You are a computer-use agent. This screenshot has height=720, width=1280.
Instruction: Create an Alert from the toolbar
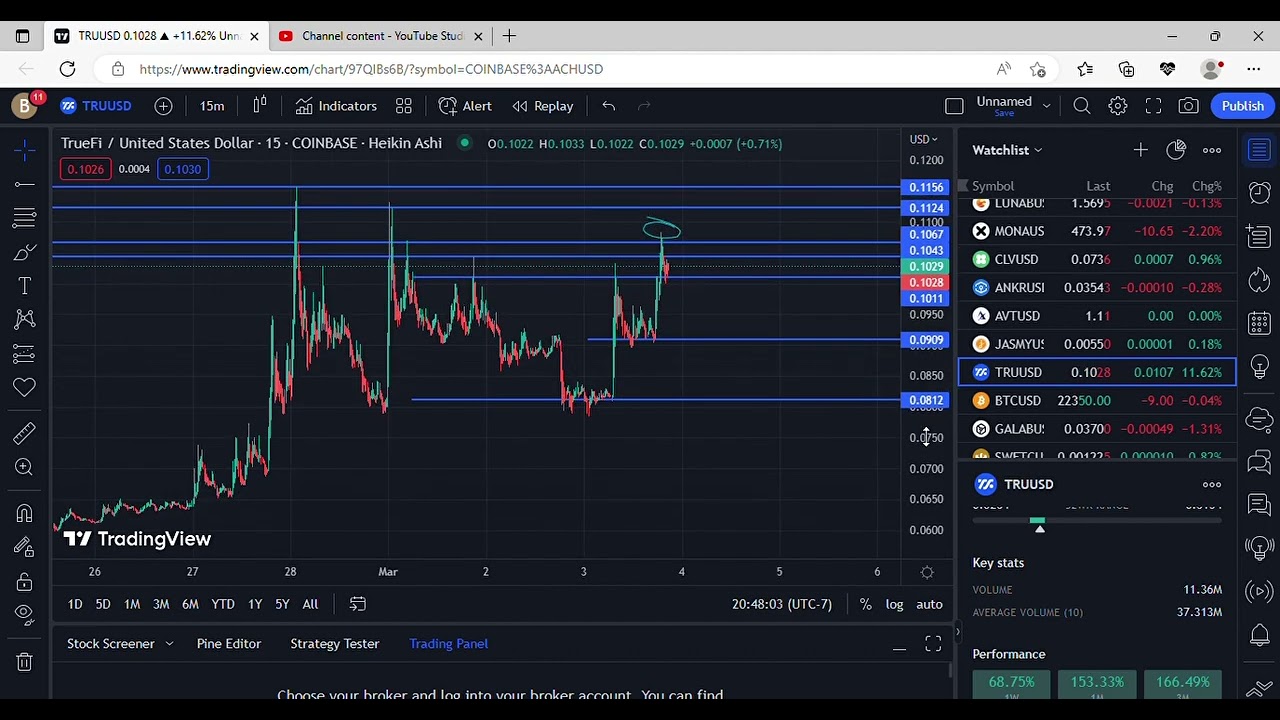465,106
